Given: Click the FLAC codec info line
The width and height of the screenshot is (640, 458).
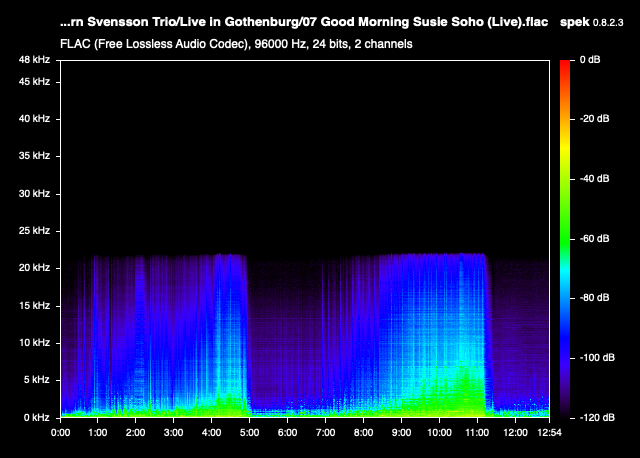Looking at the screenshot, I should click(x=236, y=44).
